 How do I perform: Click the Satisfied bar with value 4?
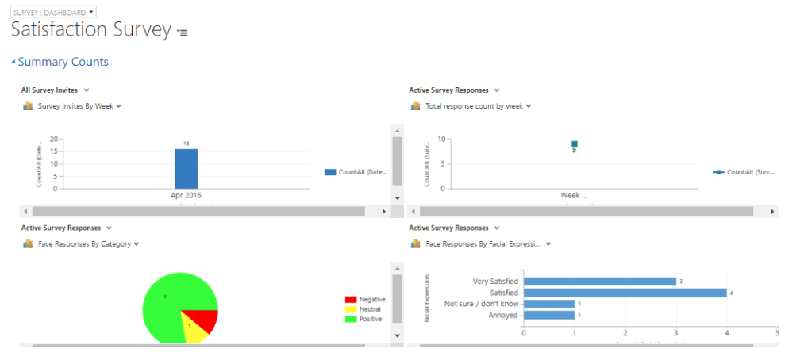(626, 293)
